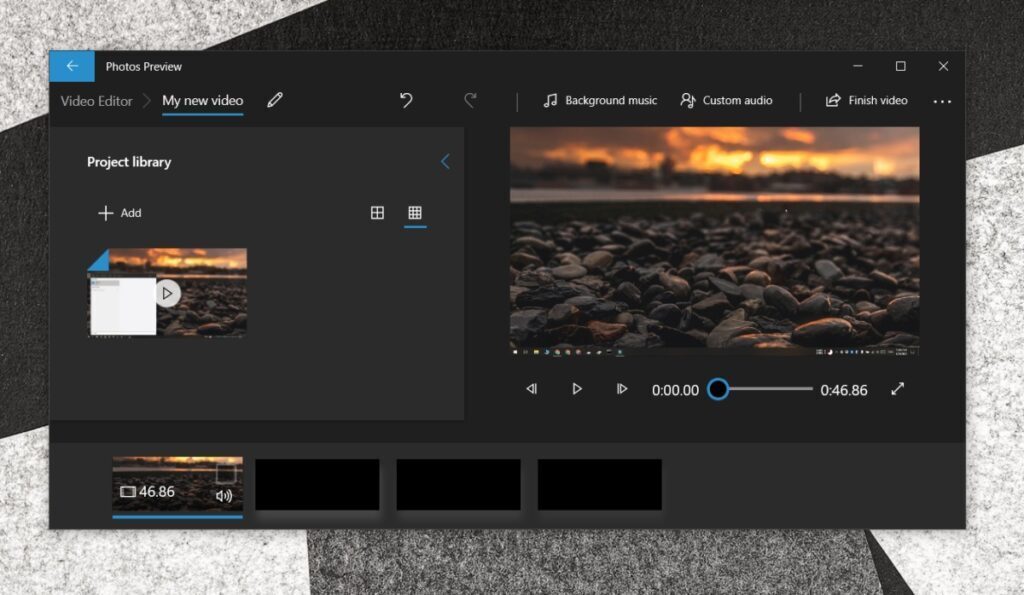Click the Redo arrow
The height and width of the screenshot is (595, 1024).
(x=470, y=100)
